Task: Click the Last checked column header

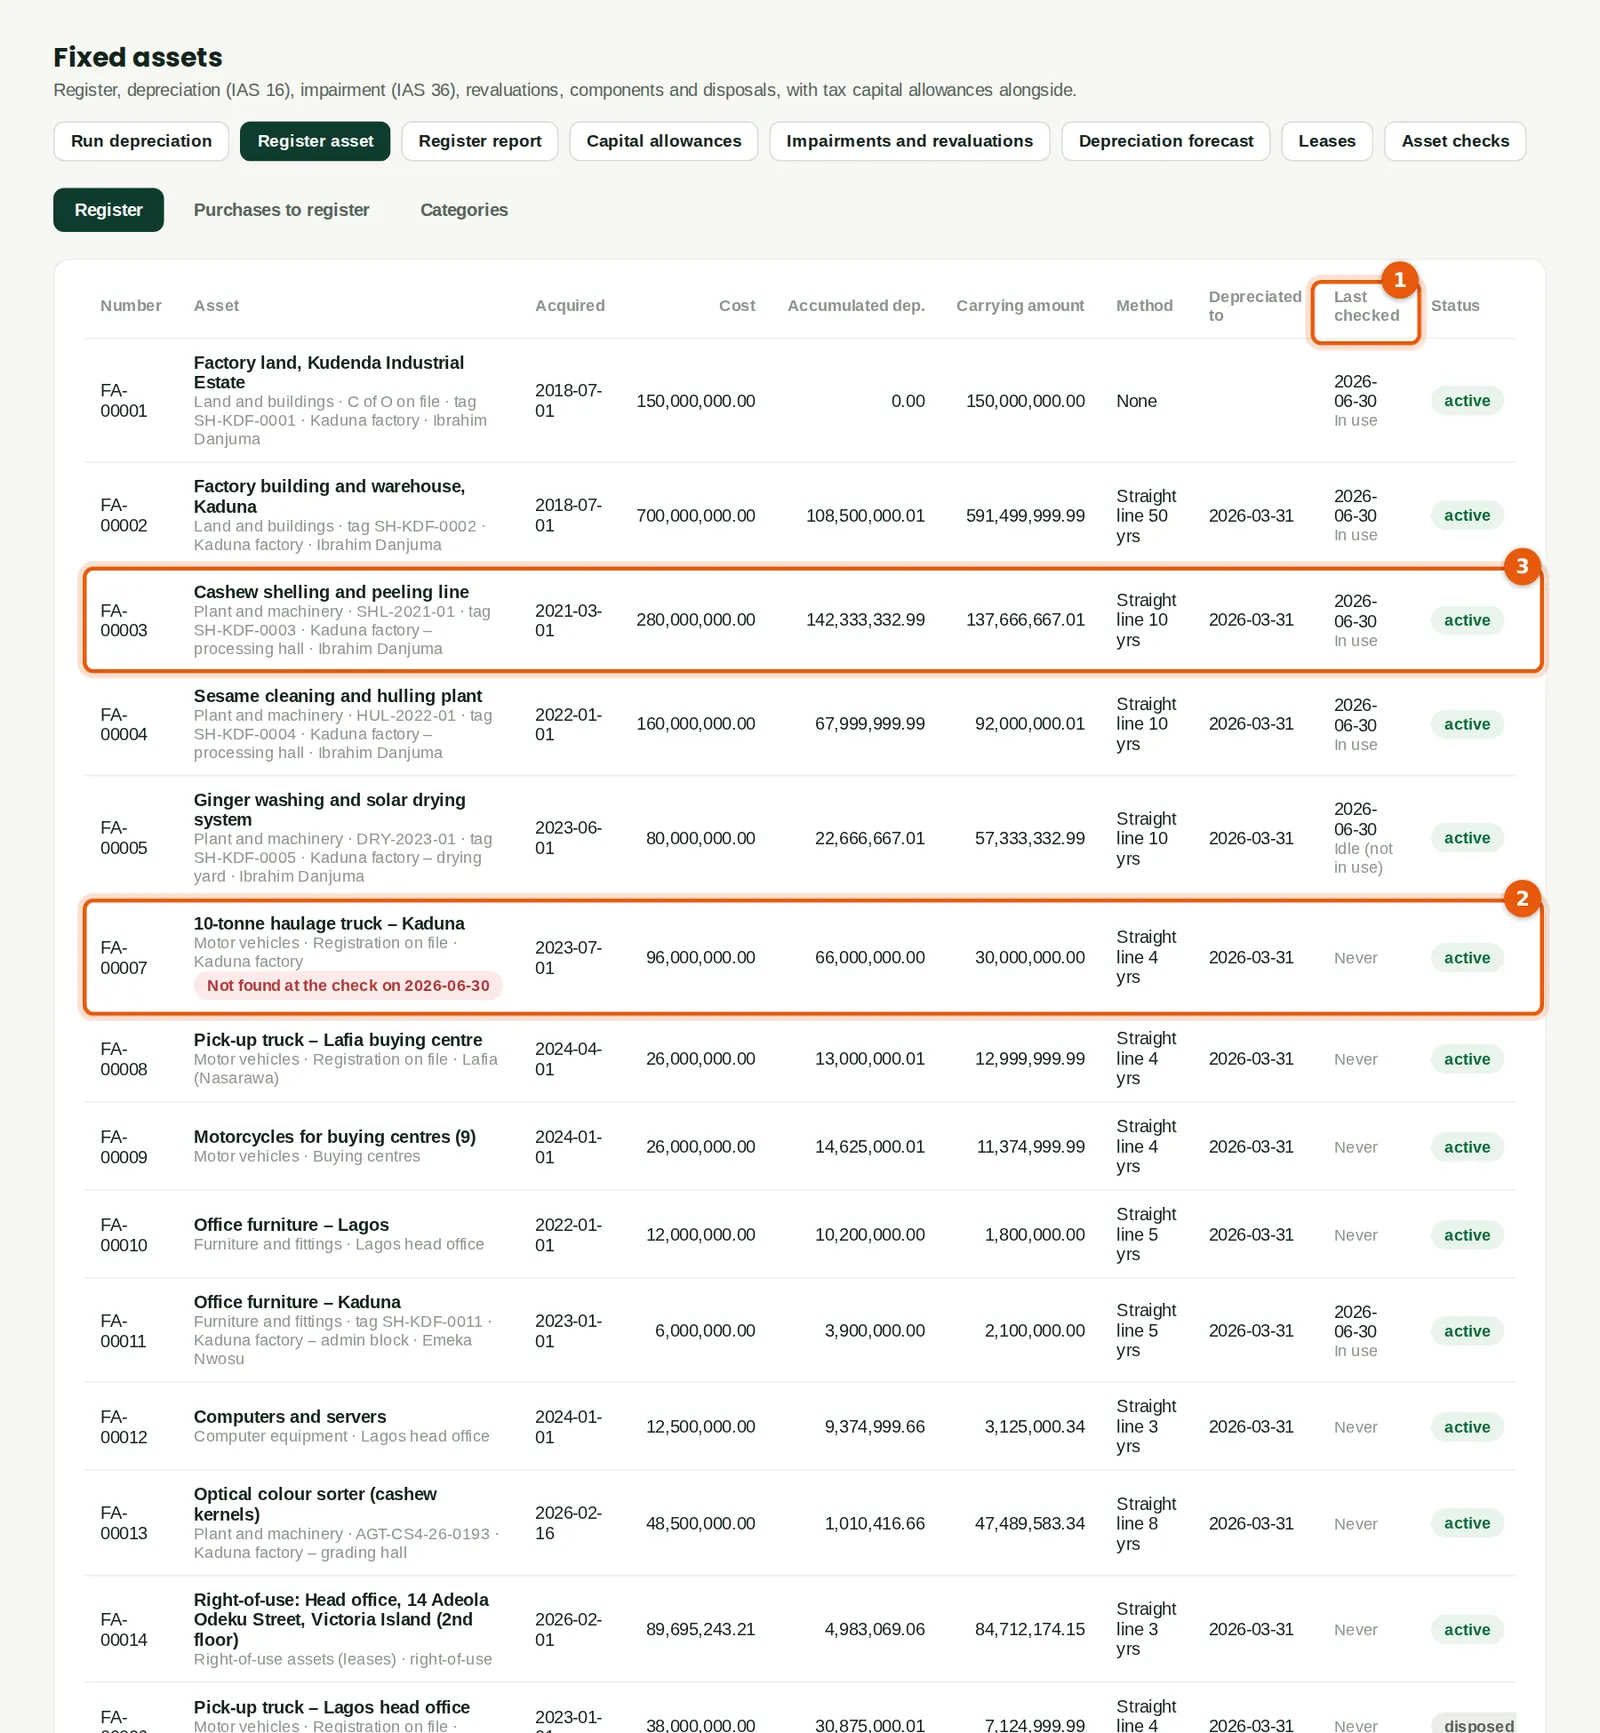Action: click(x=1366, y=306)
